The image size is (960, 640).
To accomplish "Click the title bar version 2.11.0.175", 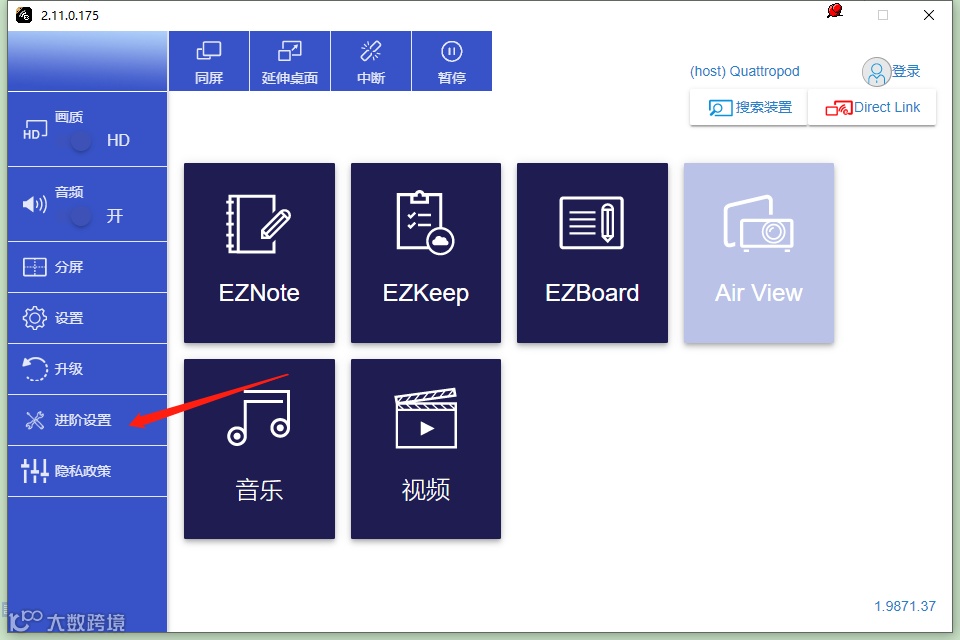I will click(70, 15).
